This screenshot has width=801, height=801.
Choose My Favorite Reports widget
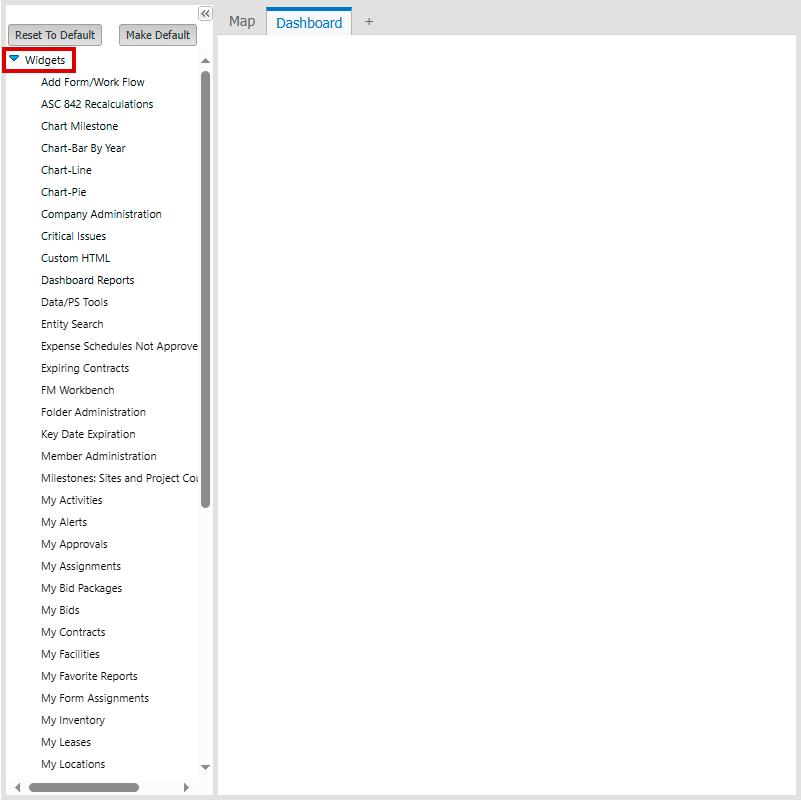click(89, 675)
